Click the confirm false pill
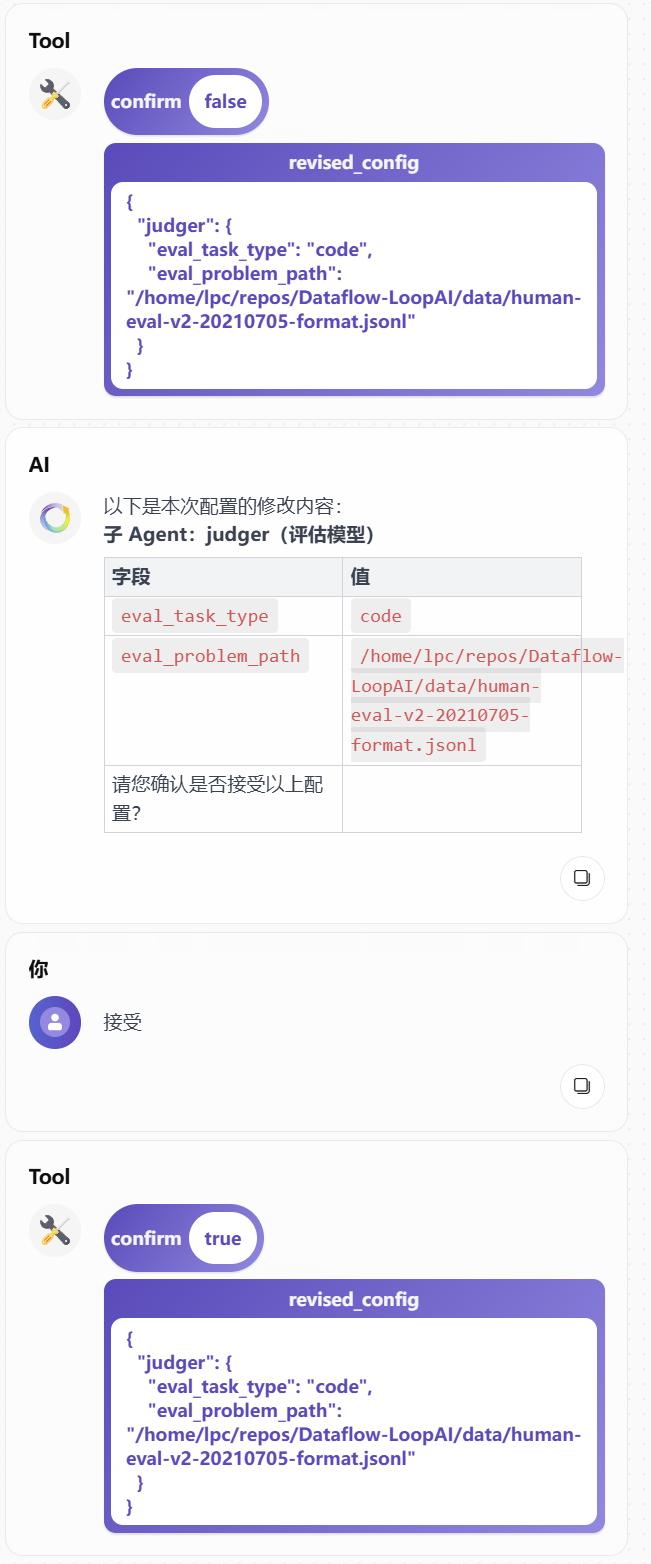Viewport: 651px width, 1564px height. (x=186, y=101)
